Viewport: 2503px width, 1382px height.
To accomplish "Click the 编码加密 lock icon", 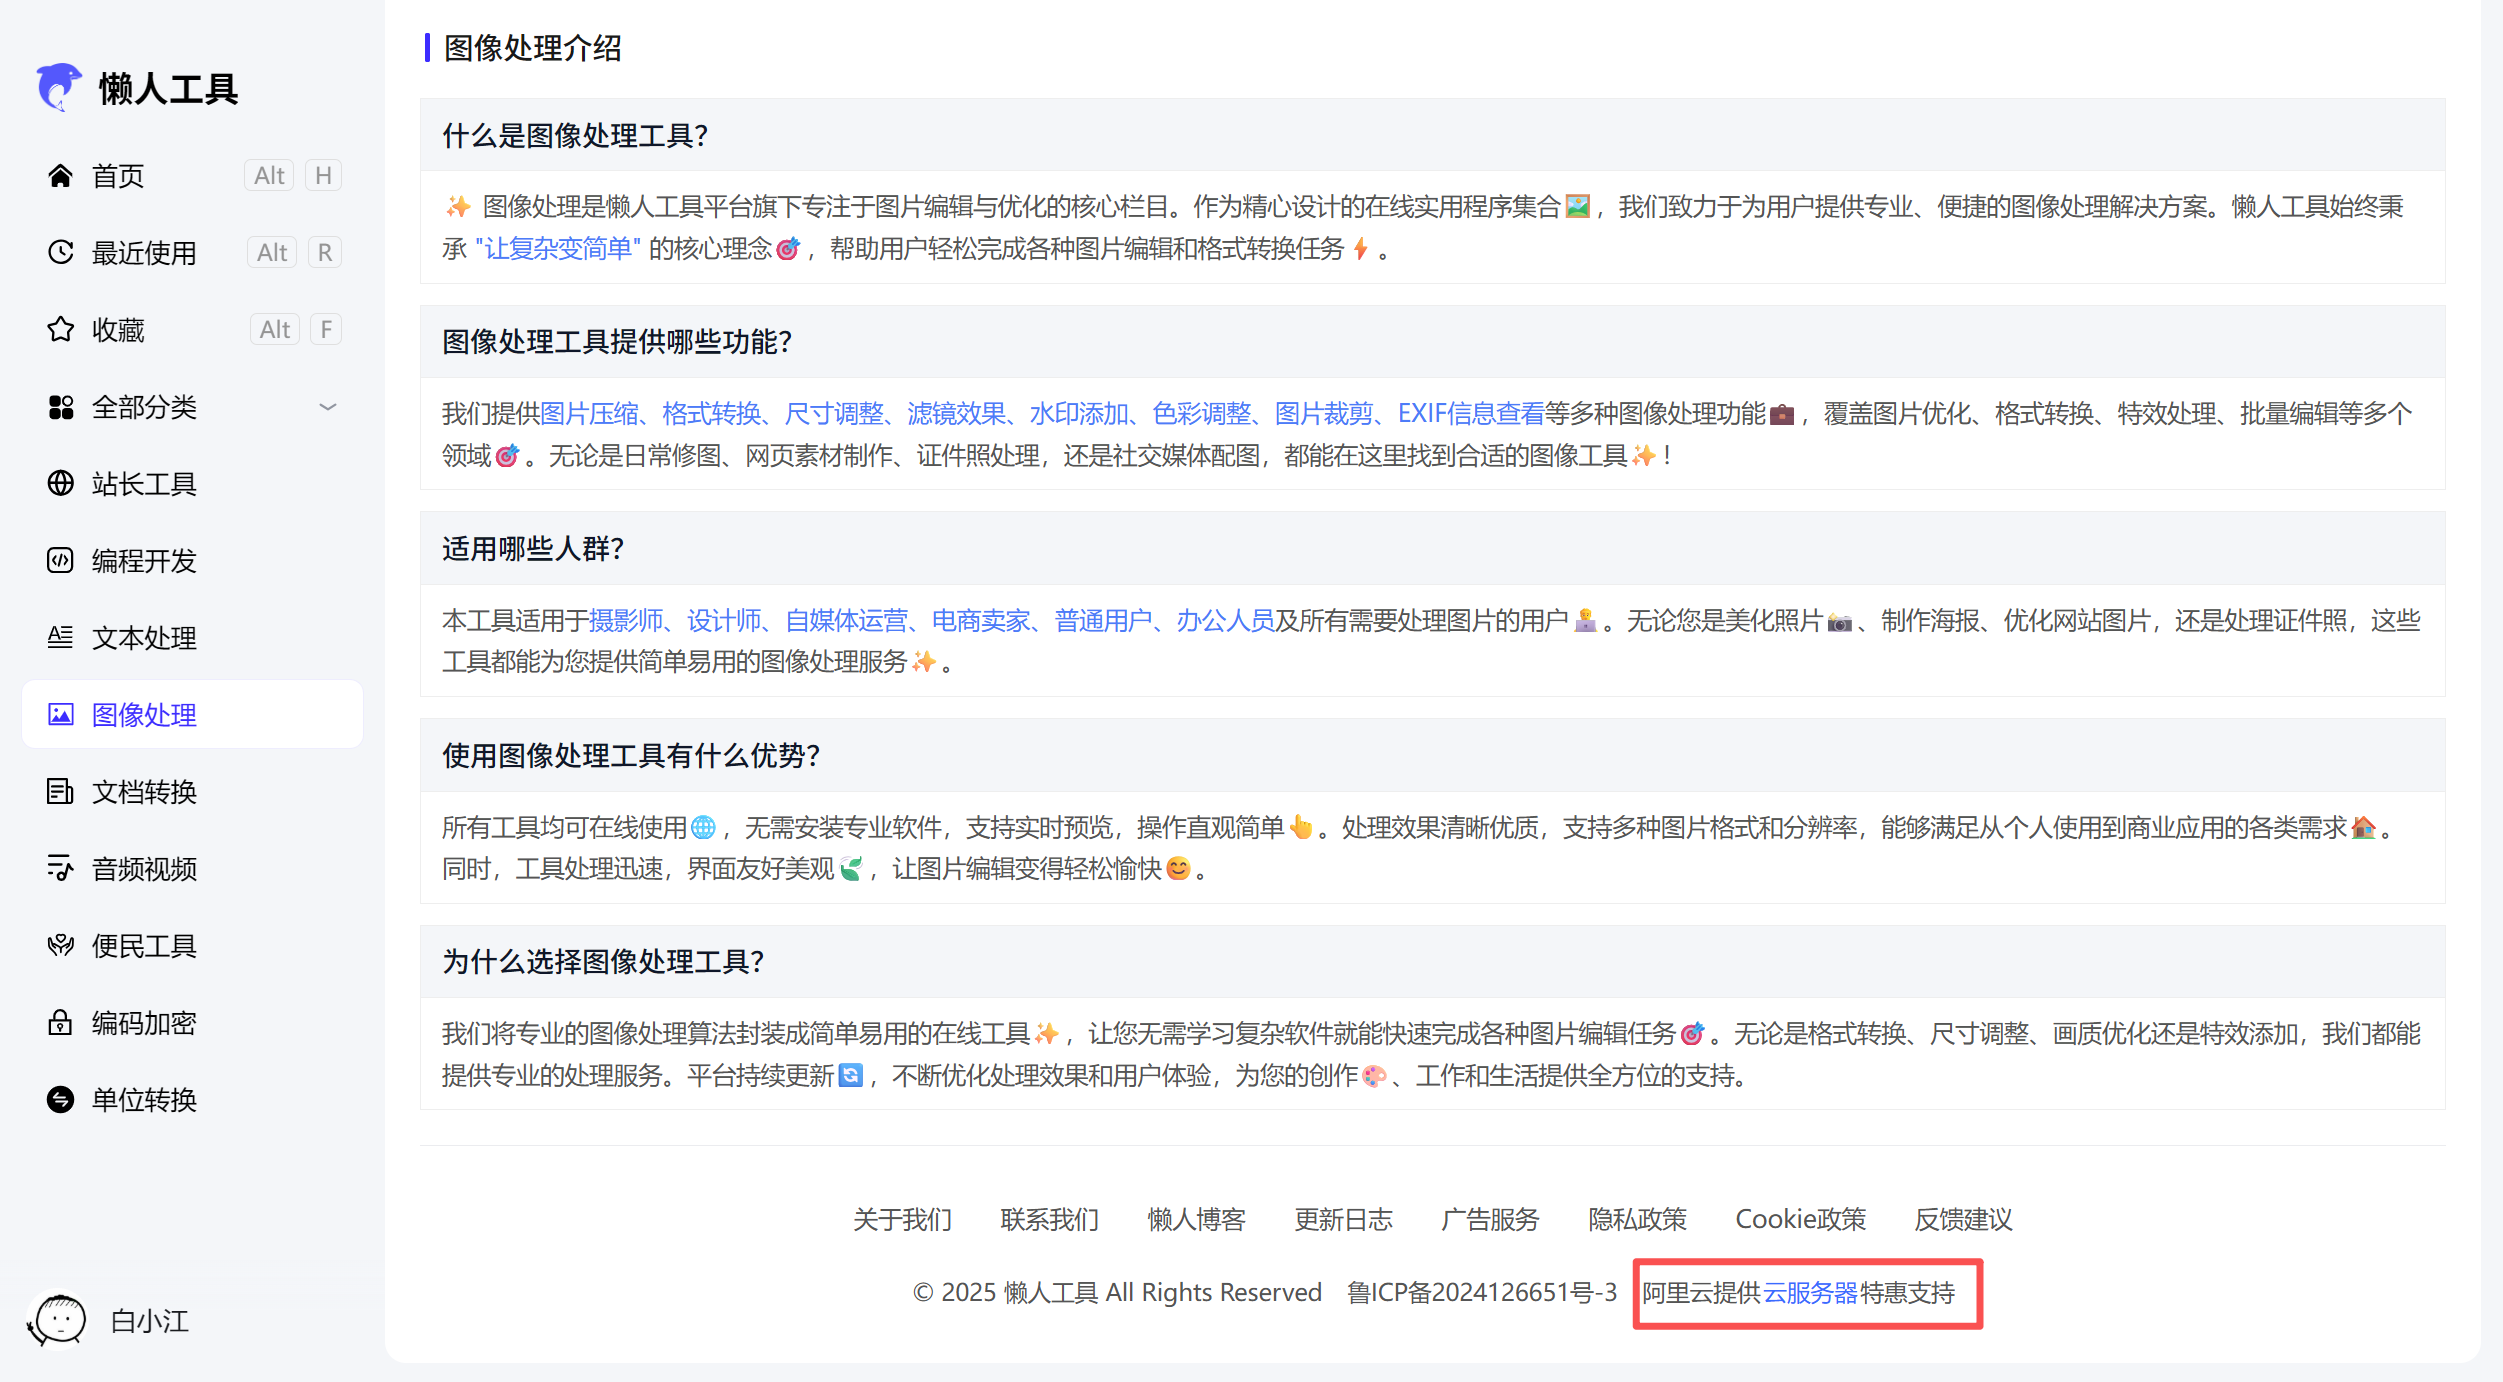I will [x=60, y=1022].
